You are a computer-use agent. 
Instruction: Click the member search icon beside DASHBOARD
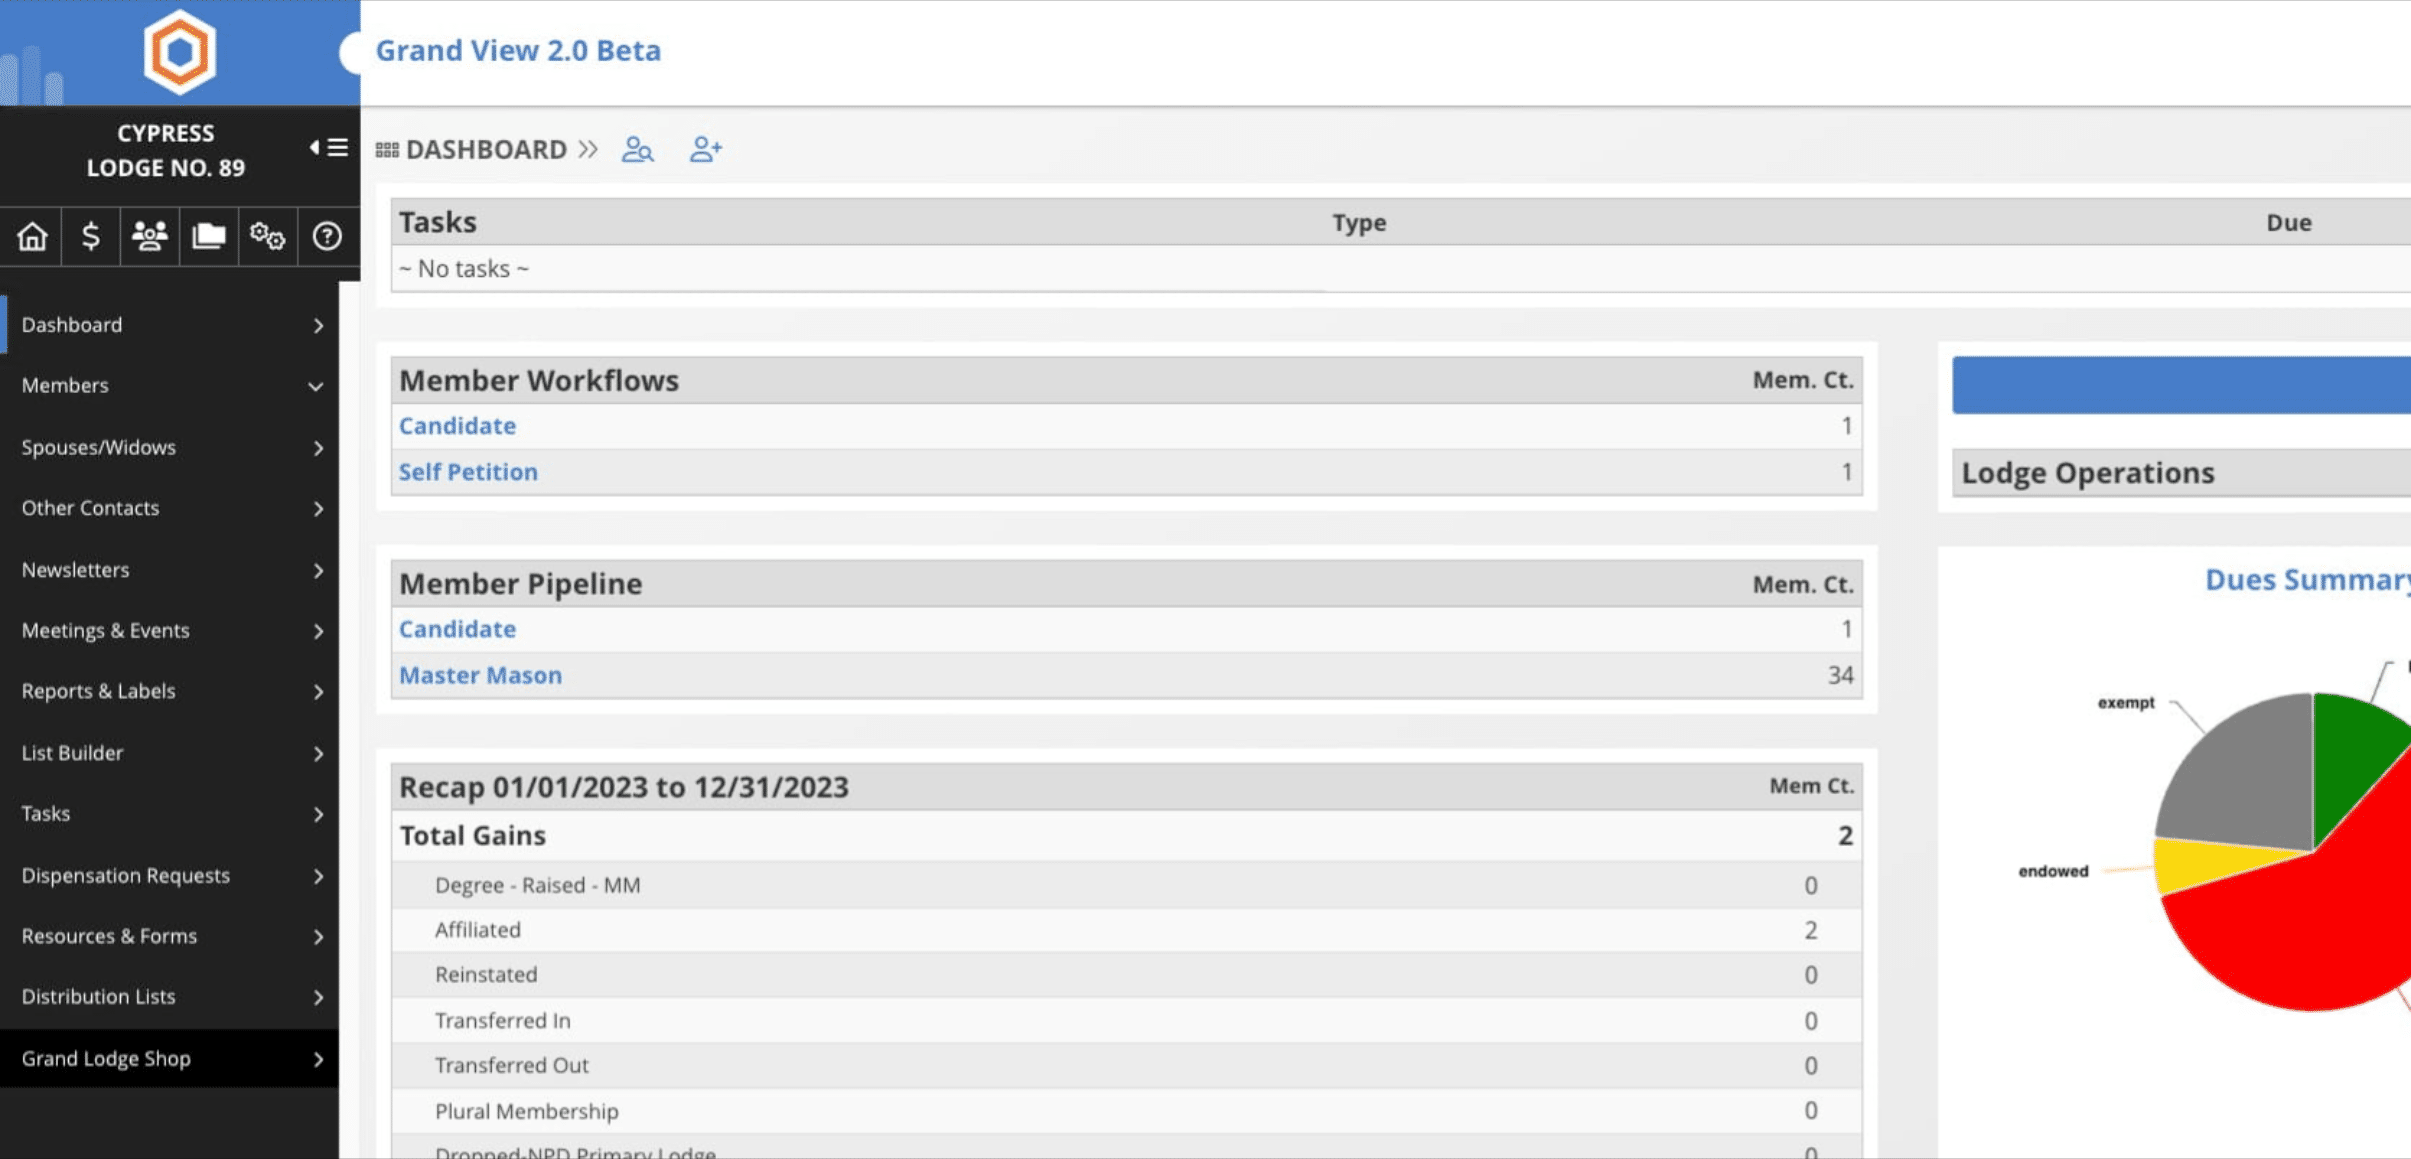[638, 150]
